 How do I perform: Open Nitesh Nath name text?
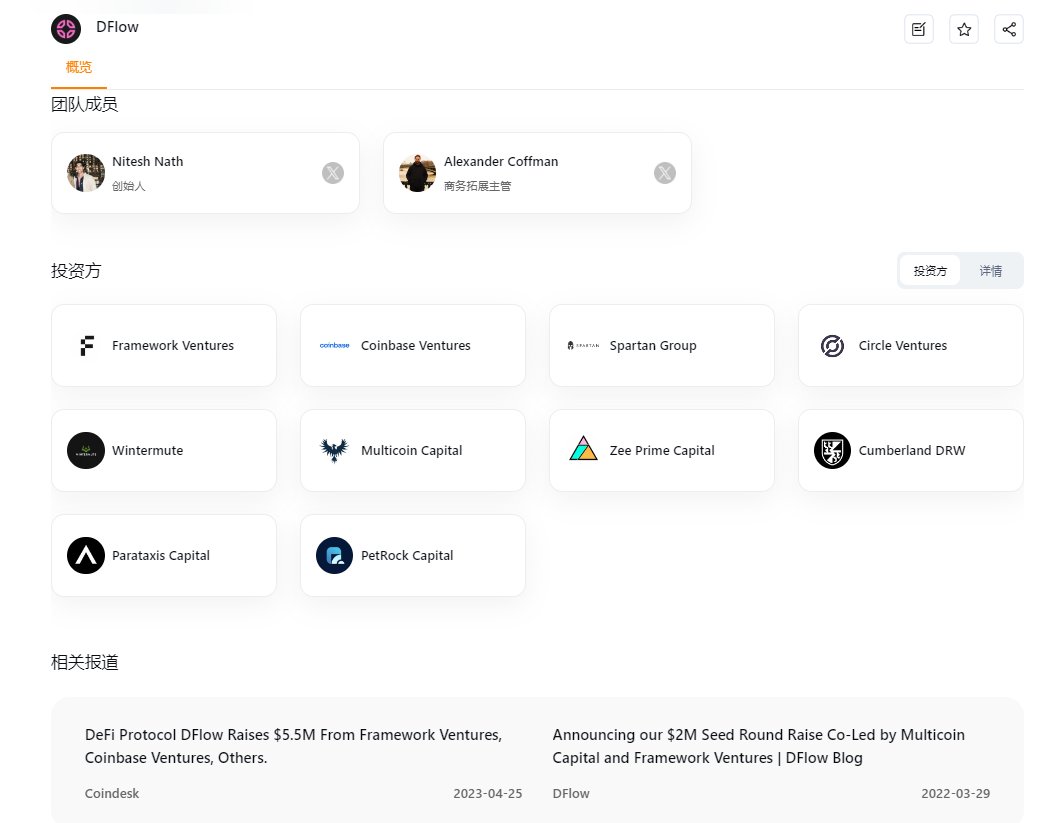pos(147,161)
